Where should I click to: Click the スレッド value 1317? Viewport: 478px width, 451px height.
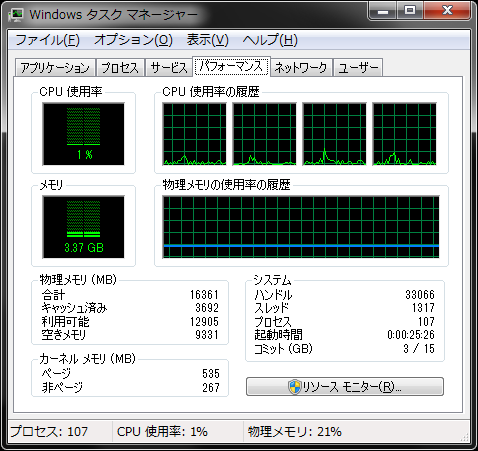coord(423,308)
